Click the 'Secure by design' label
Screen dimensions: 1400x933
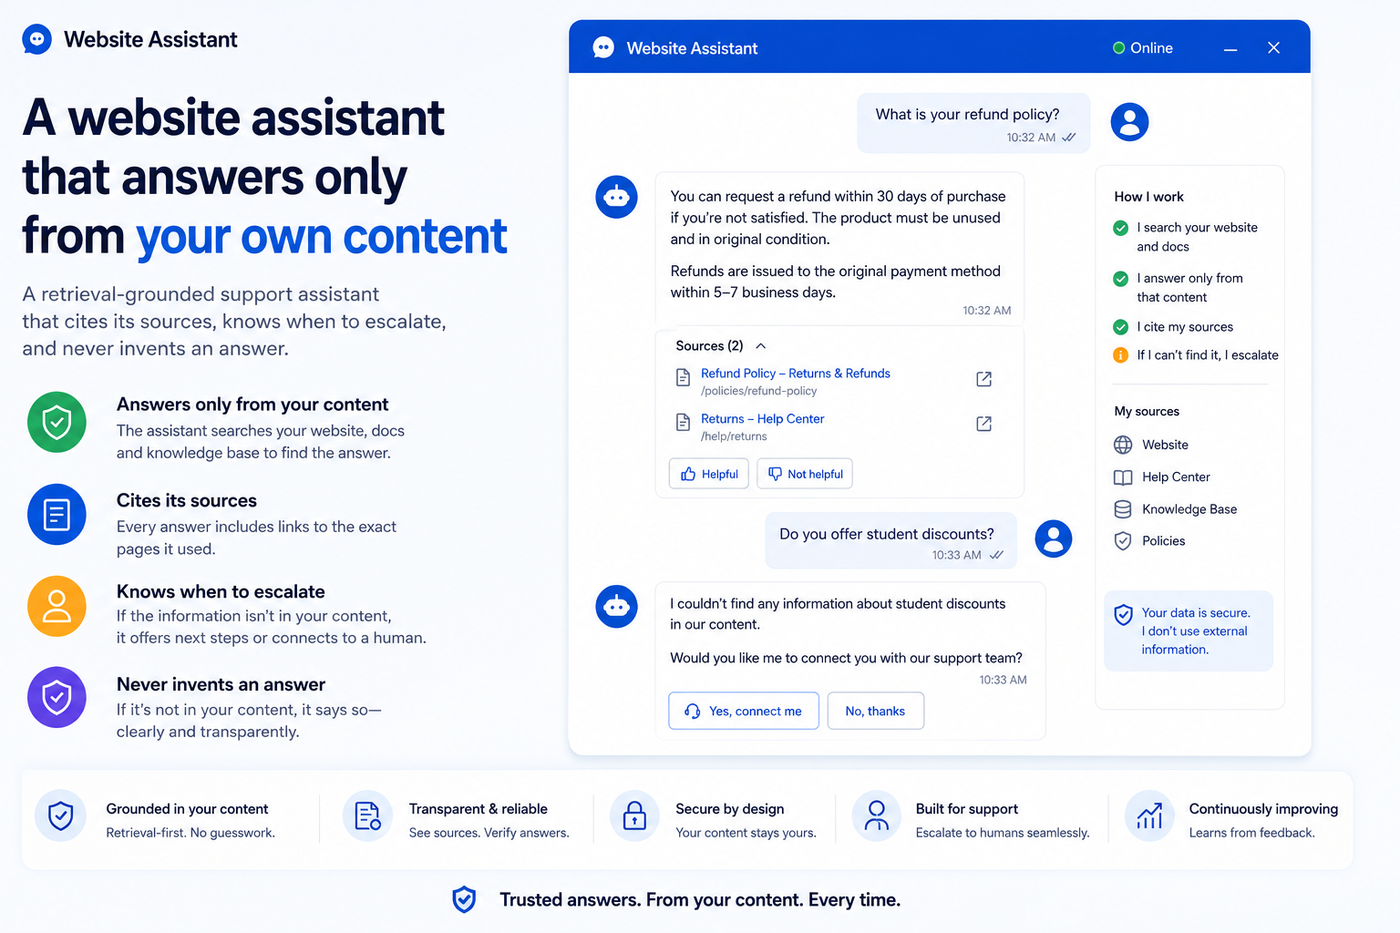(730, 809)
